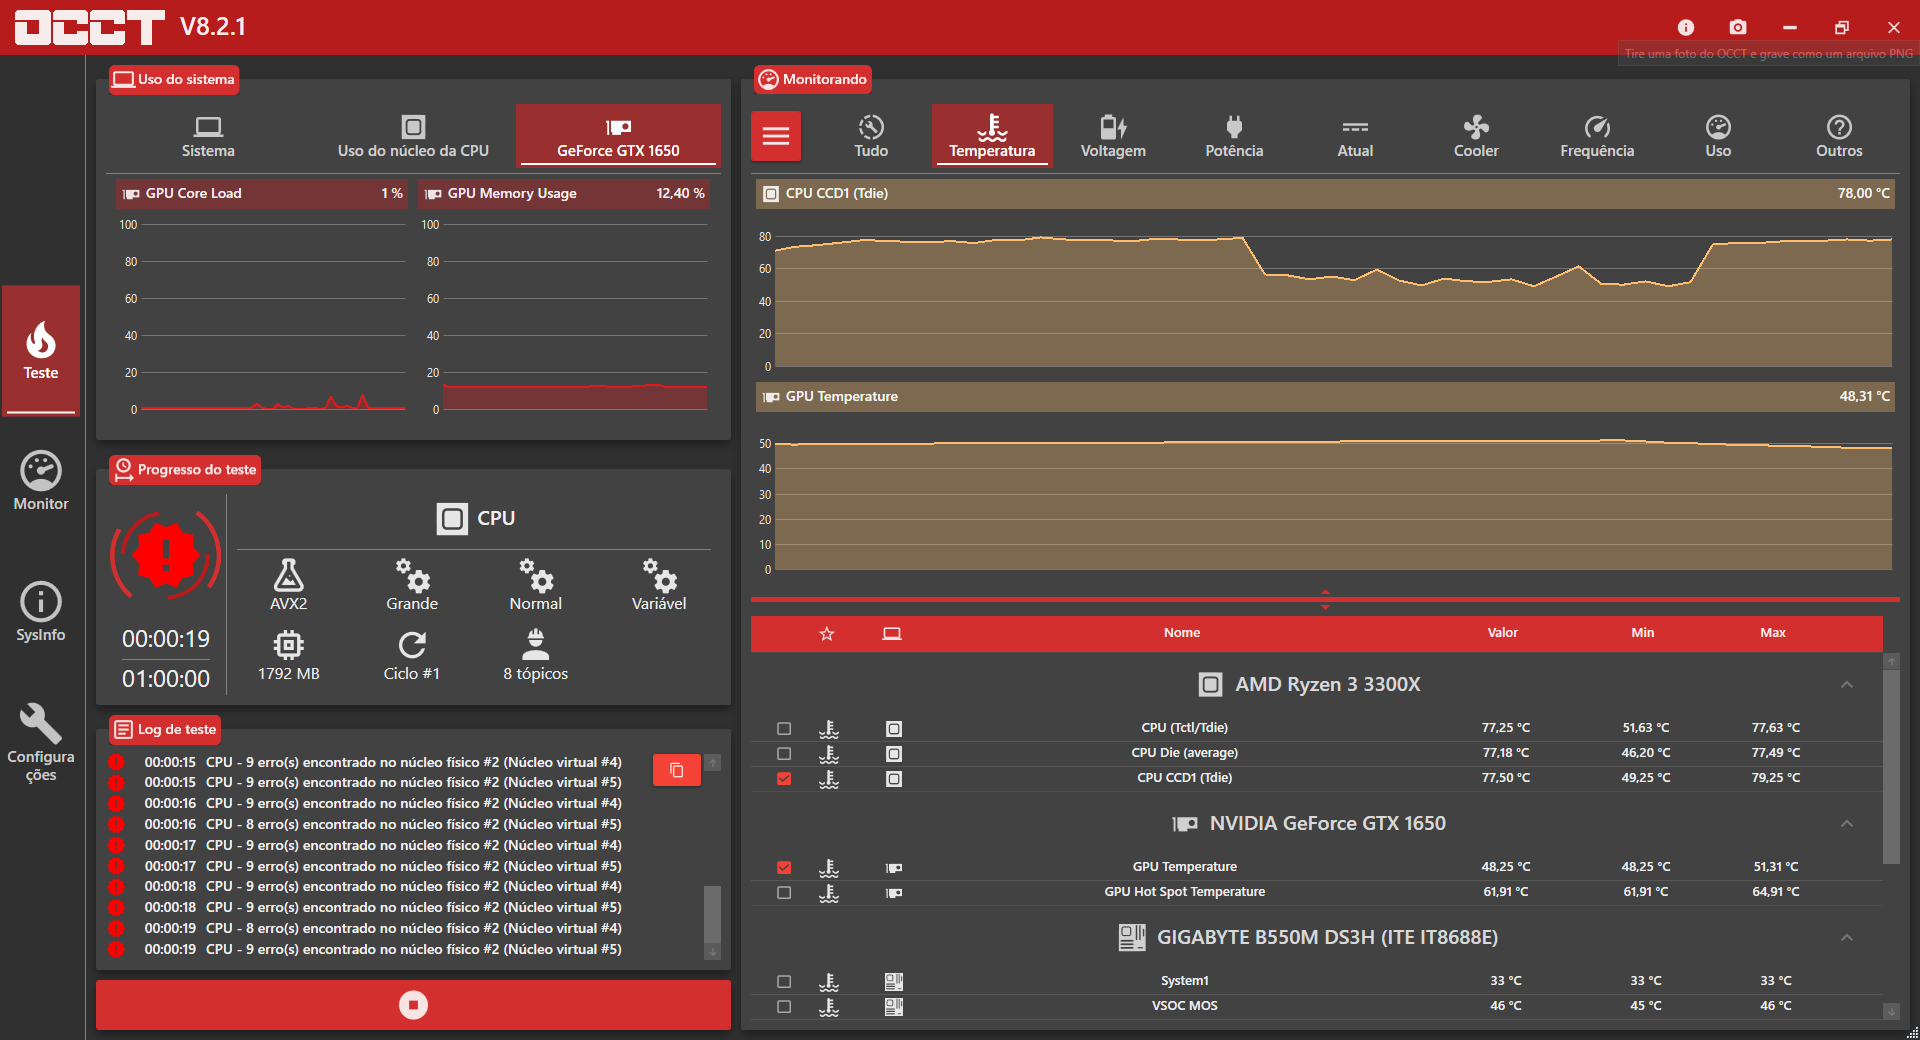Sort sensors by Min column
This screenshot has width=1920, height=1040.
(x=1643, y=633)
